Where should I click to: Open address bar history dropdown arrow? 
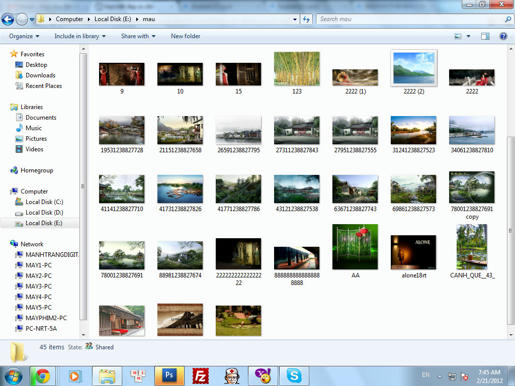tap(295, 19)
